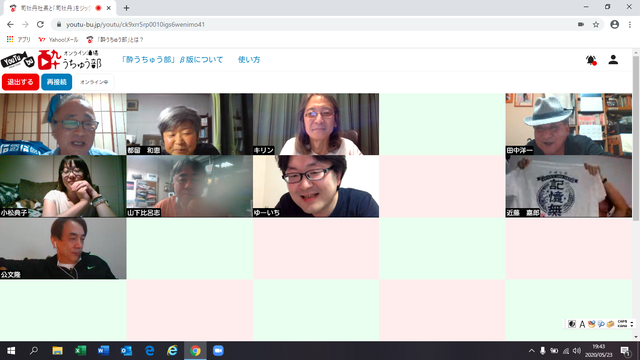Open Zoom from the taskbar
Viewport: 640px width, 360px height.
click(x=218, y=351)
